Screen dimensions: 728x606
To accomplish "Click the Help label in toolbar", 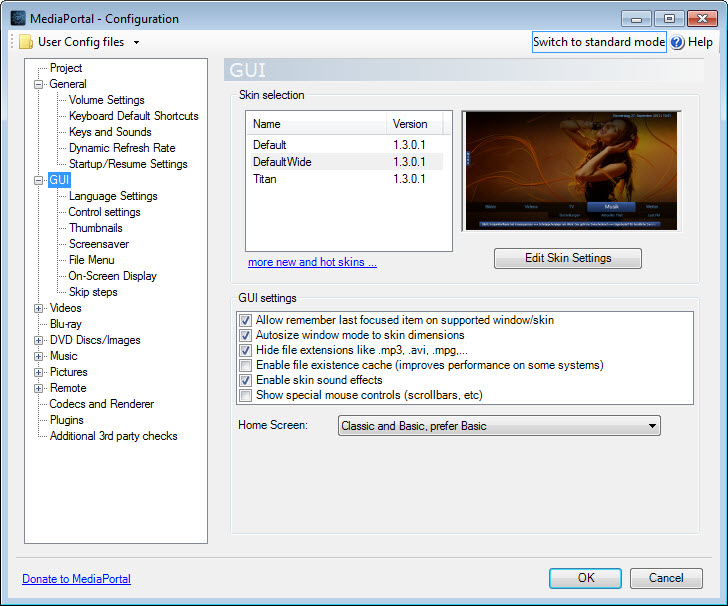I will tap(700, 42).
